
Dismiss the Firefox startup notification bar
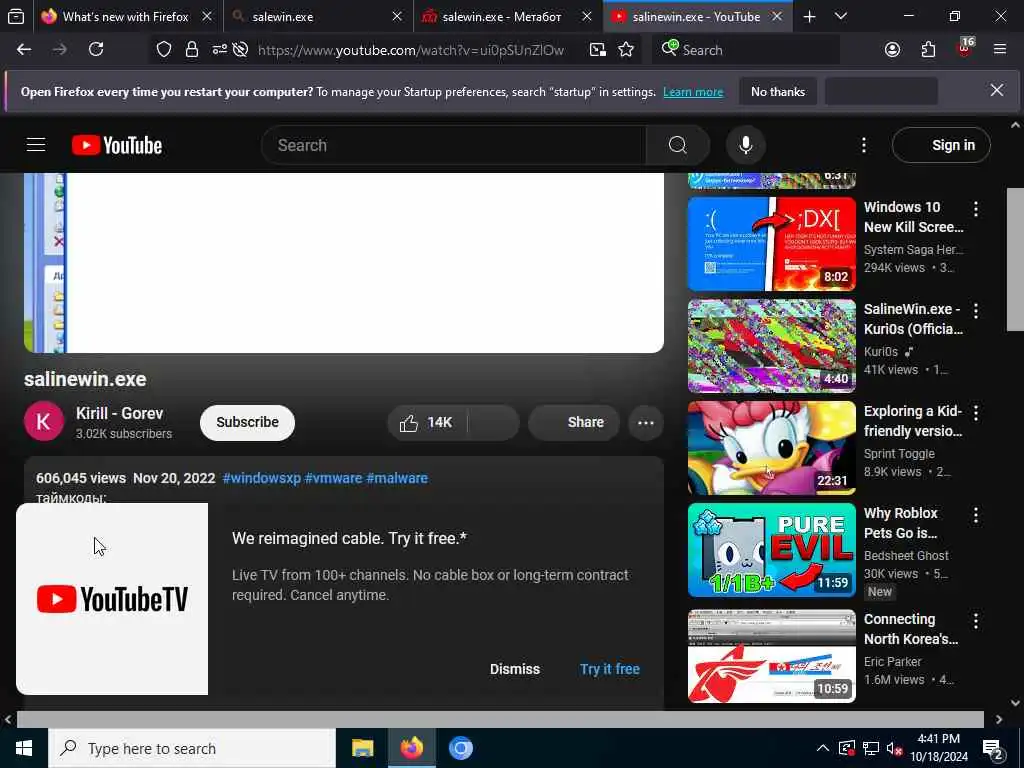pos(997,91)
